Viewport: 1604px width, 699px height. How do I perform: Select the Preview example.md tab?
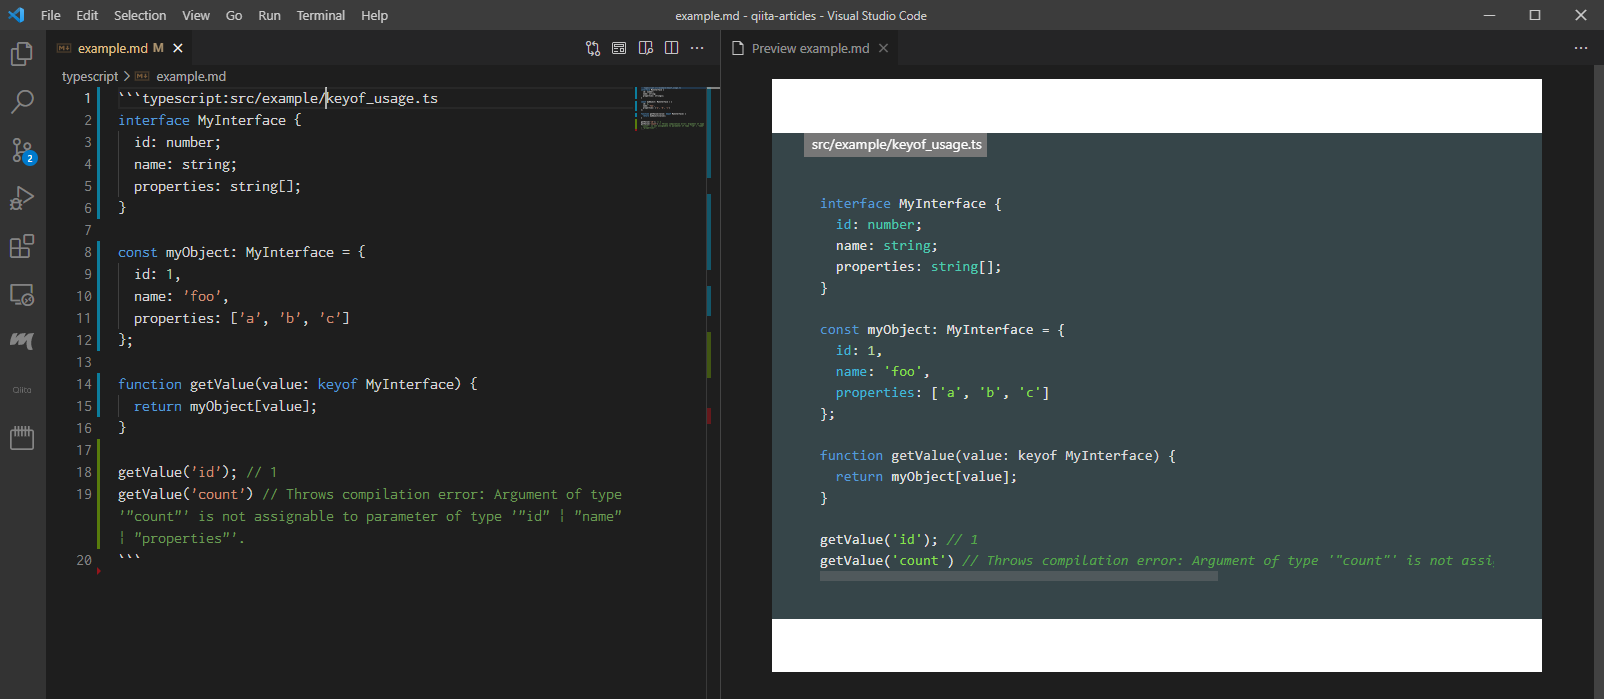[x=810, y=48]
